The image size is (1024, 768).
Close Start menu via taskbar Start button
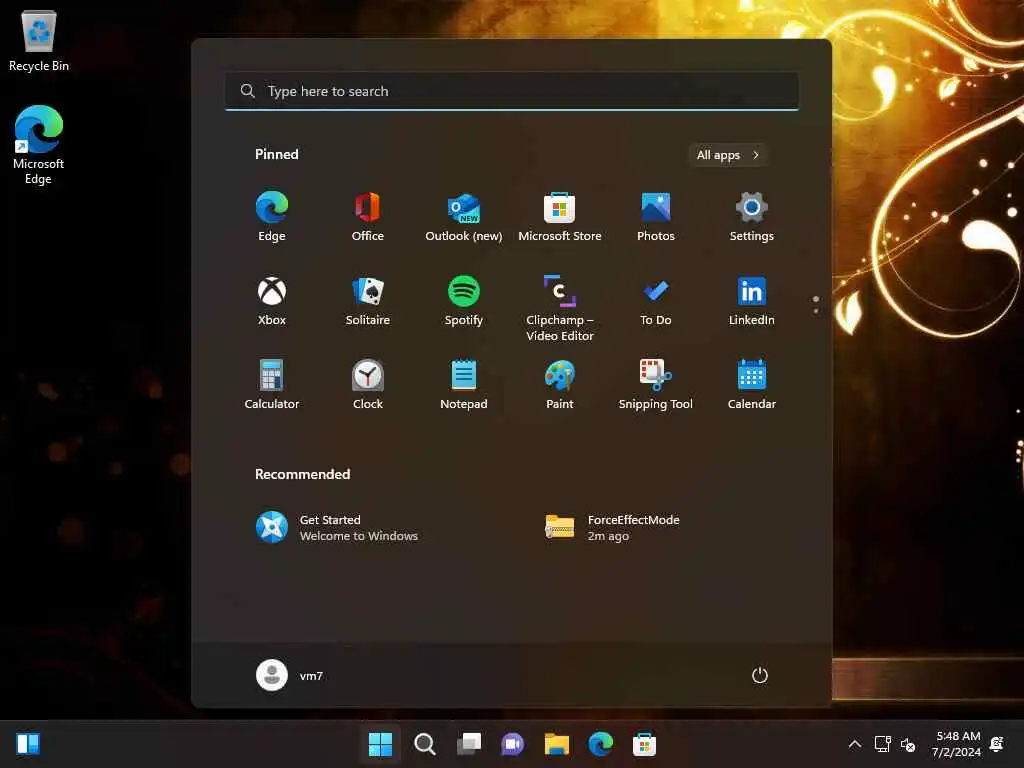380,744
